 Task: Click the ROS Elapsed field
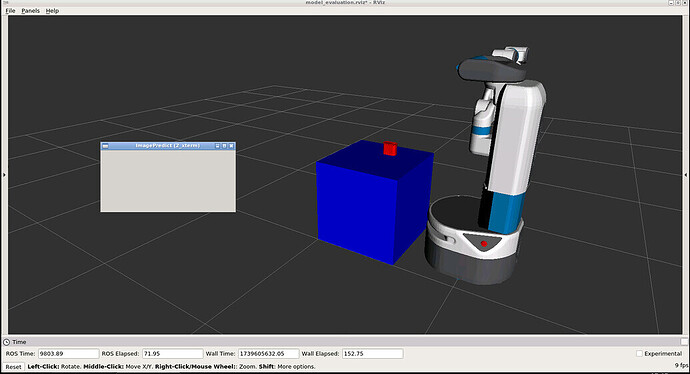click(x=172, y=353)
